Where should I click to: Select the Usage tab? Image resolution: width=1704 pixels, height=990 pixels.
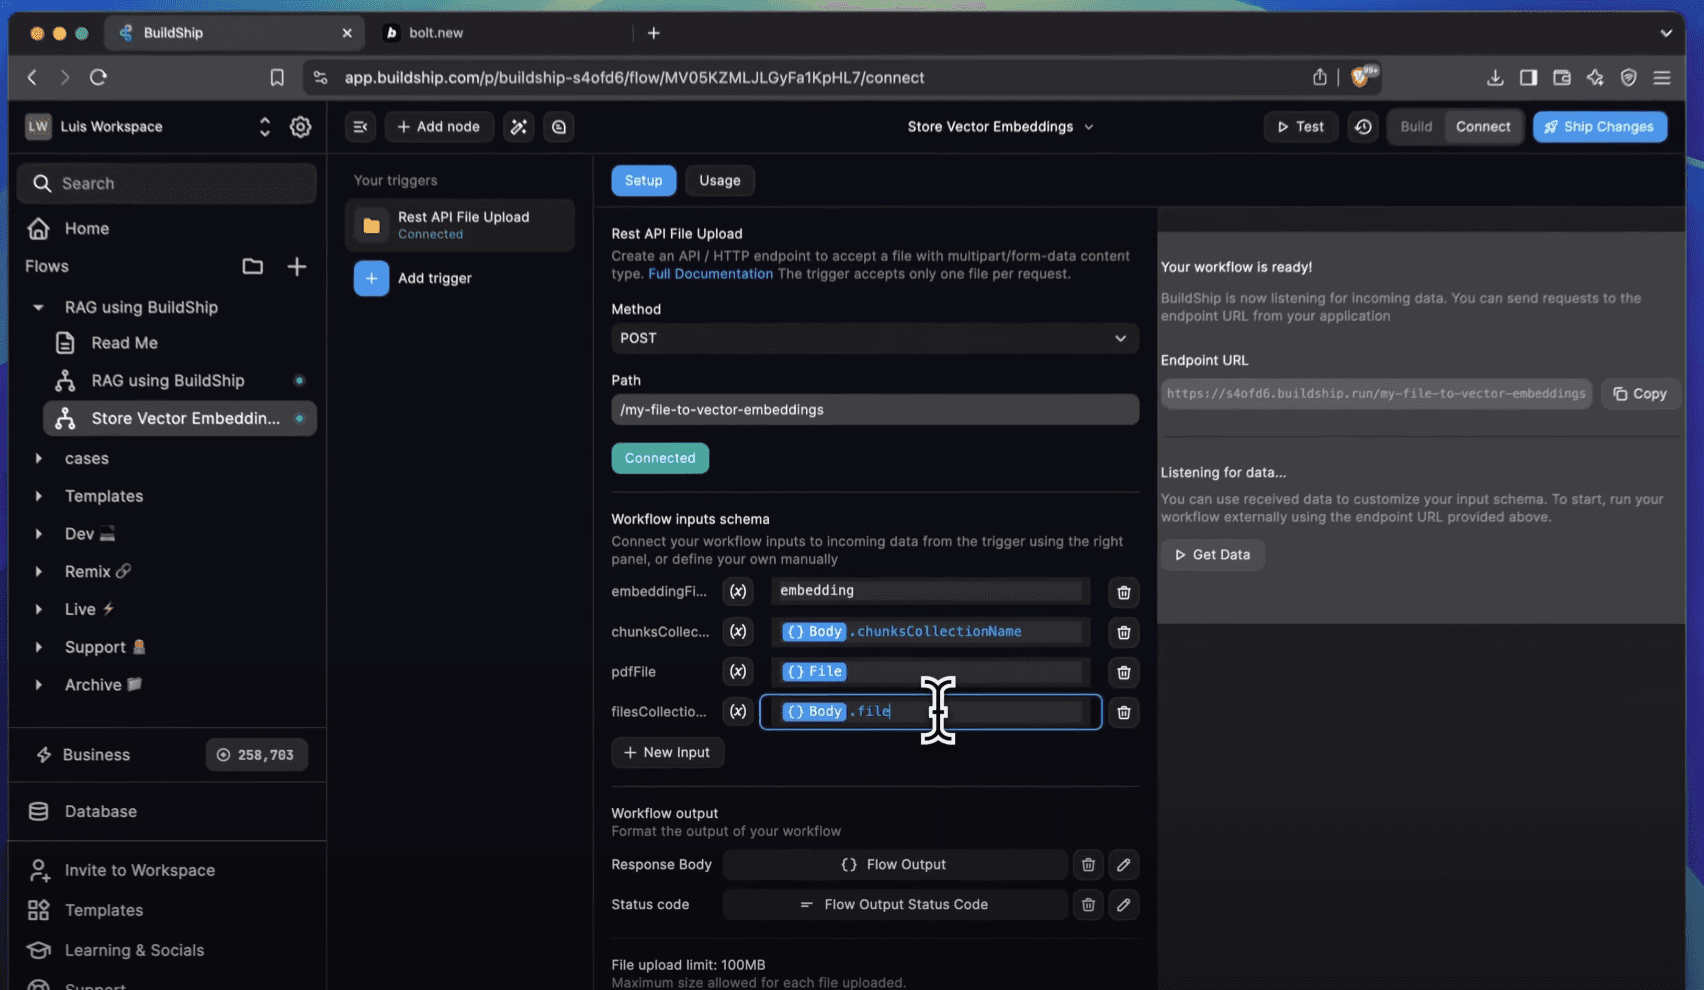point(720,181)
